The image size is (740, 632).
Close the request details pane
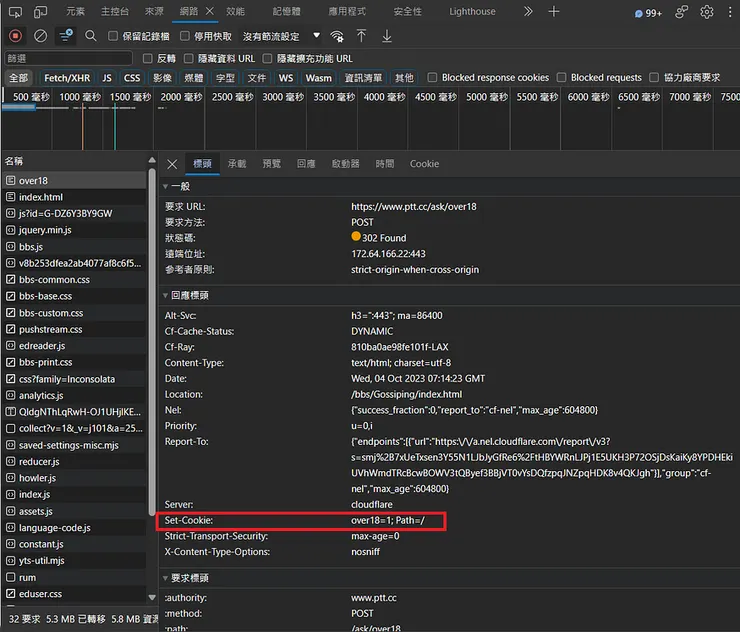pyautogui.click(x=172, y=164)
